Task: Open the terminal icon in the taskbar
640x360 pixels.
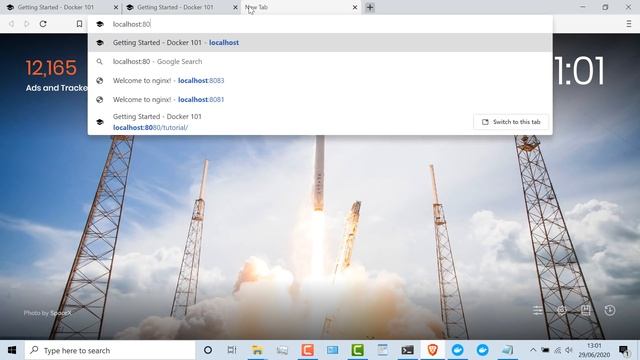Action: click(407, 350)
